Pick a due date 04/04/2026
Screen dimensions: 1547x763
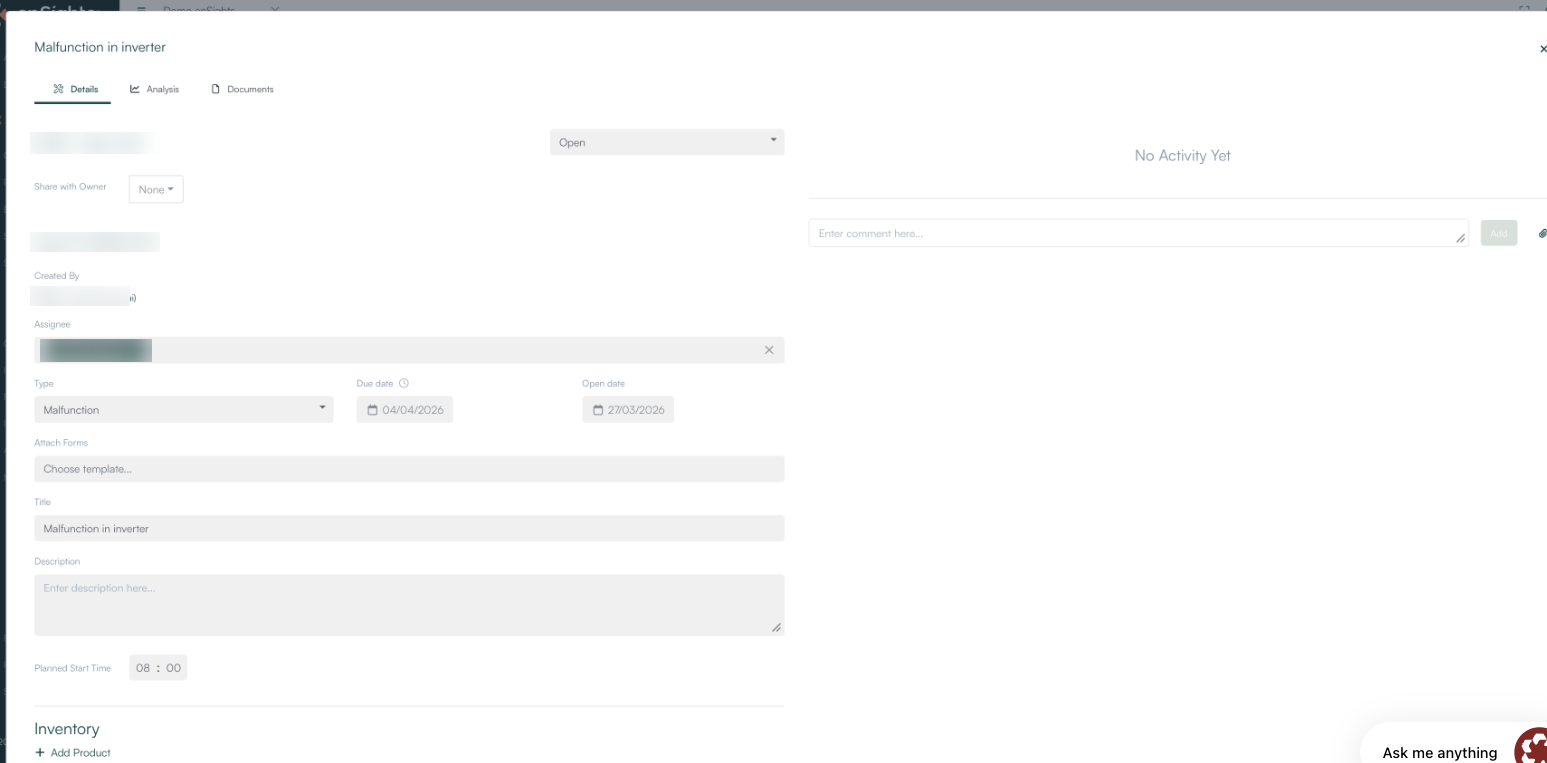(405, 410)
